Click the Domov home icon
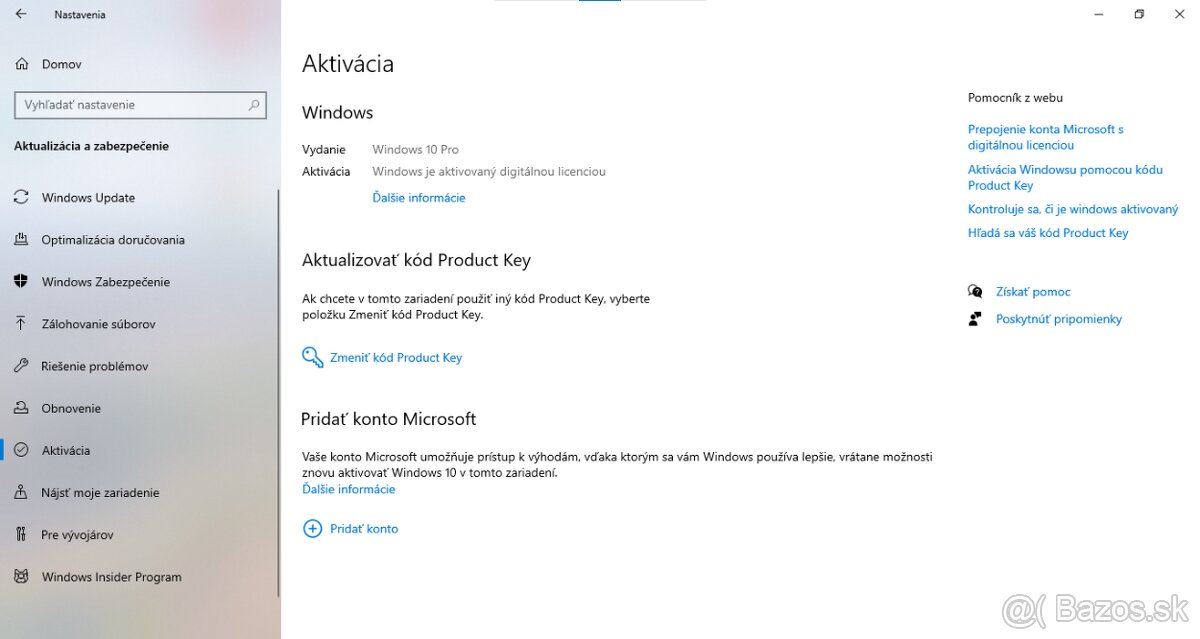Image resolution: width=1200 pixels, height=639 pixels. tap(21, 64)
